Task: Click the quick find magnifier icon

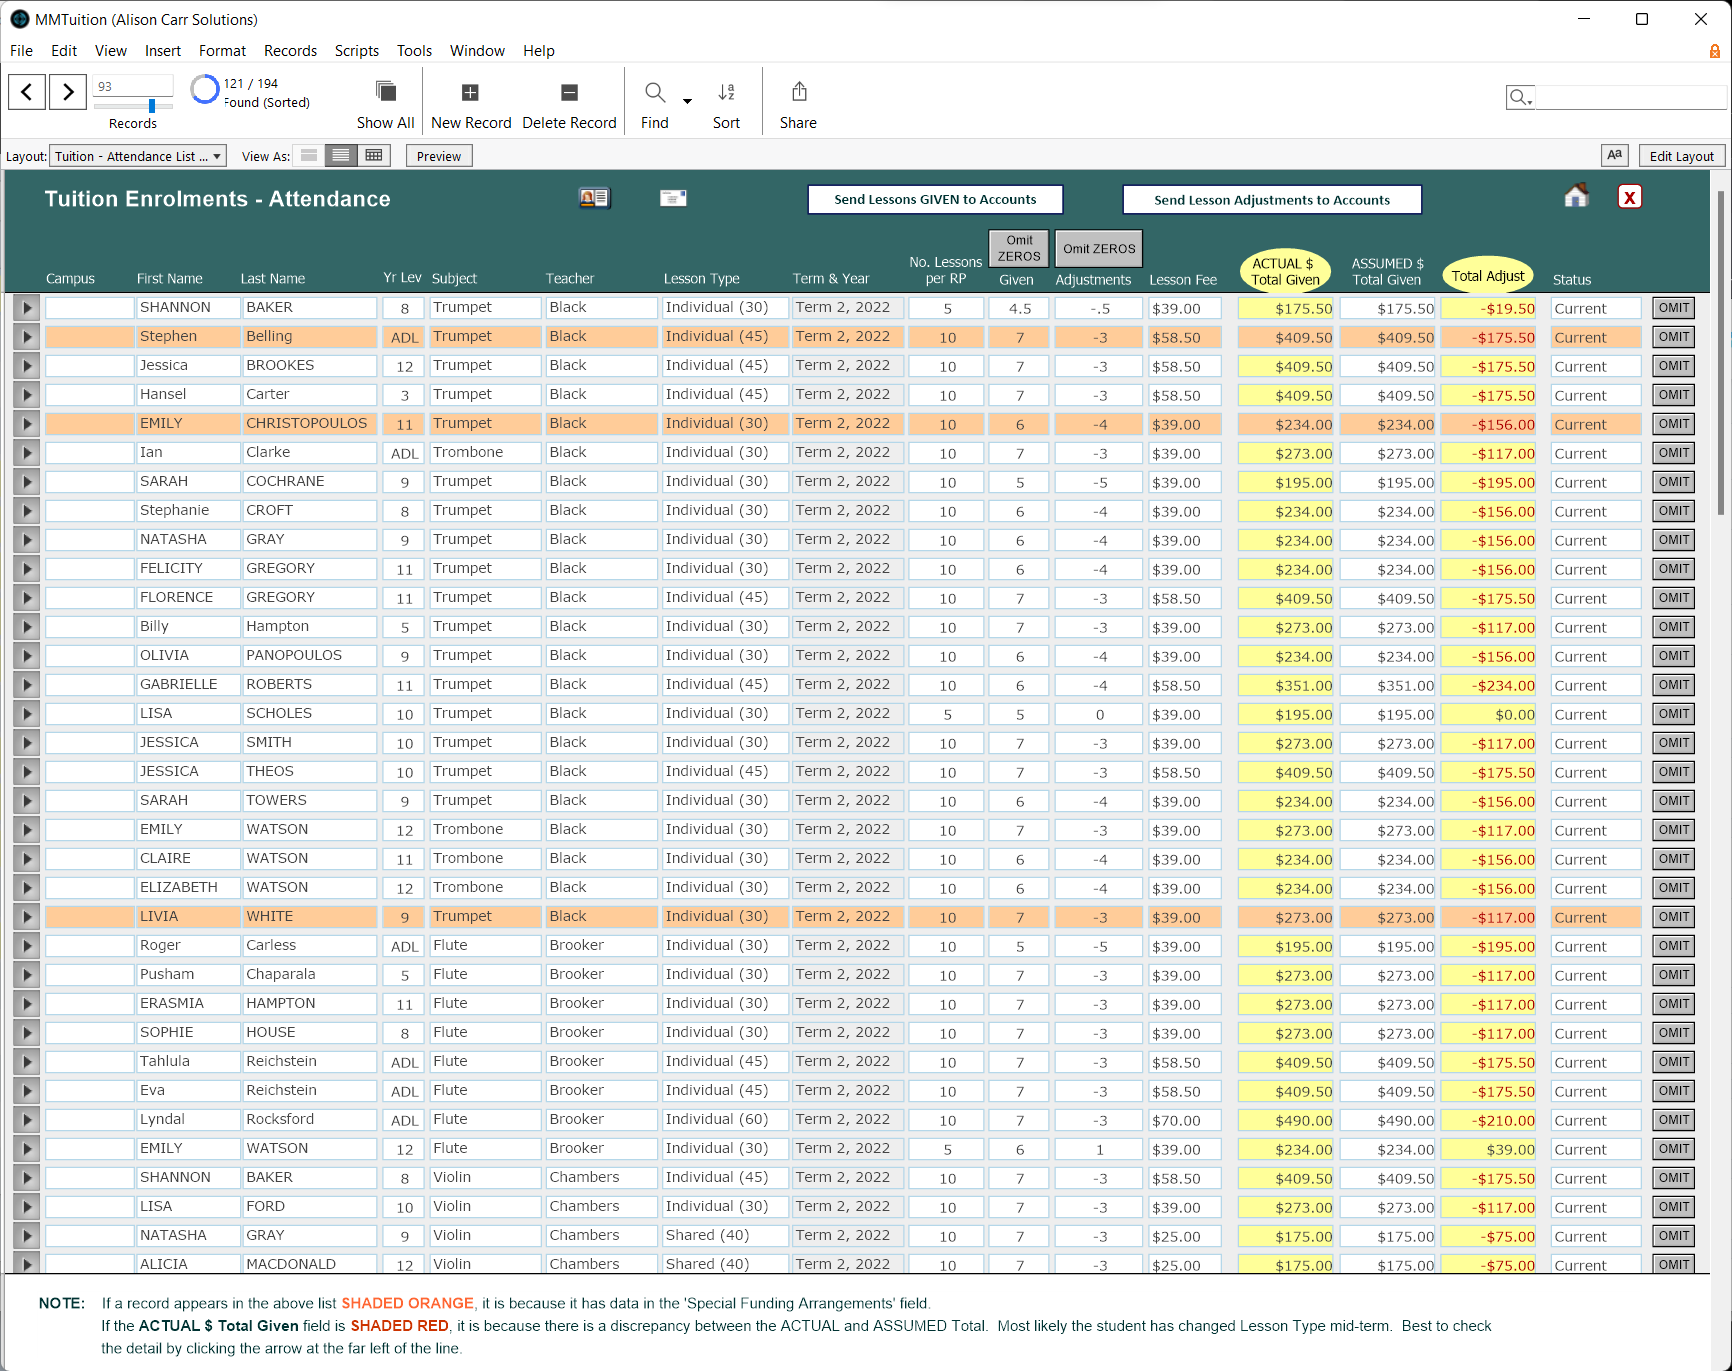Action: (x=1520, y=97)
